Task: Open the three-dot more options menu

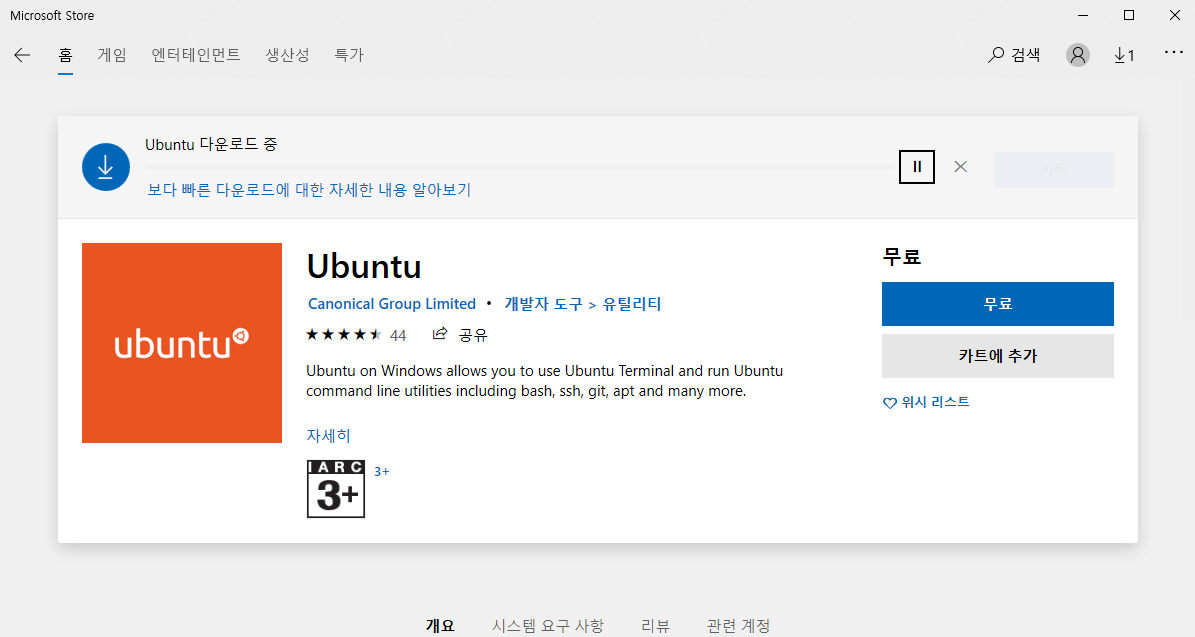Action: click(1174, 53)
